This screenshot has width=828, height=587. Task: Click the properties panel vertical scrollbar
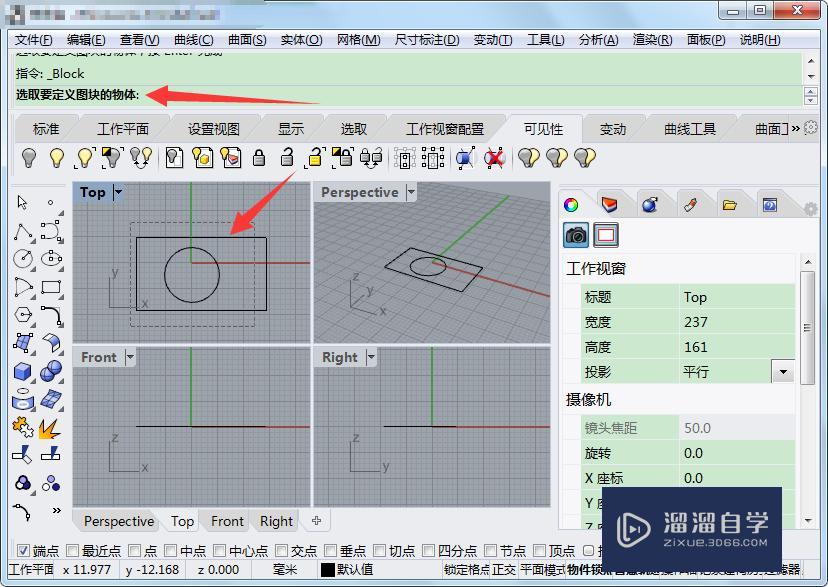pyautogui.click(x=807, y=327)
